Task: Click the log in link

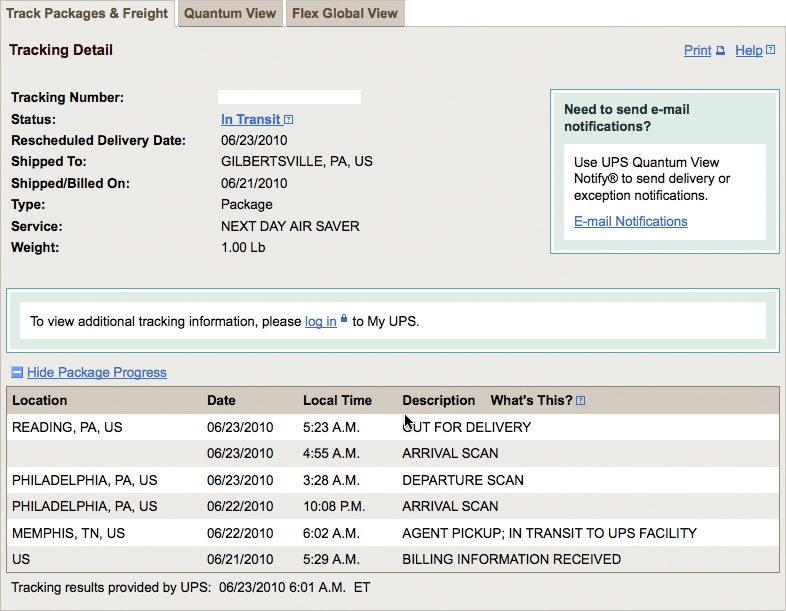Action: [x=321, y=321]
